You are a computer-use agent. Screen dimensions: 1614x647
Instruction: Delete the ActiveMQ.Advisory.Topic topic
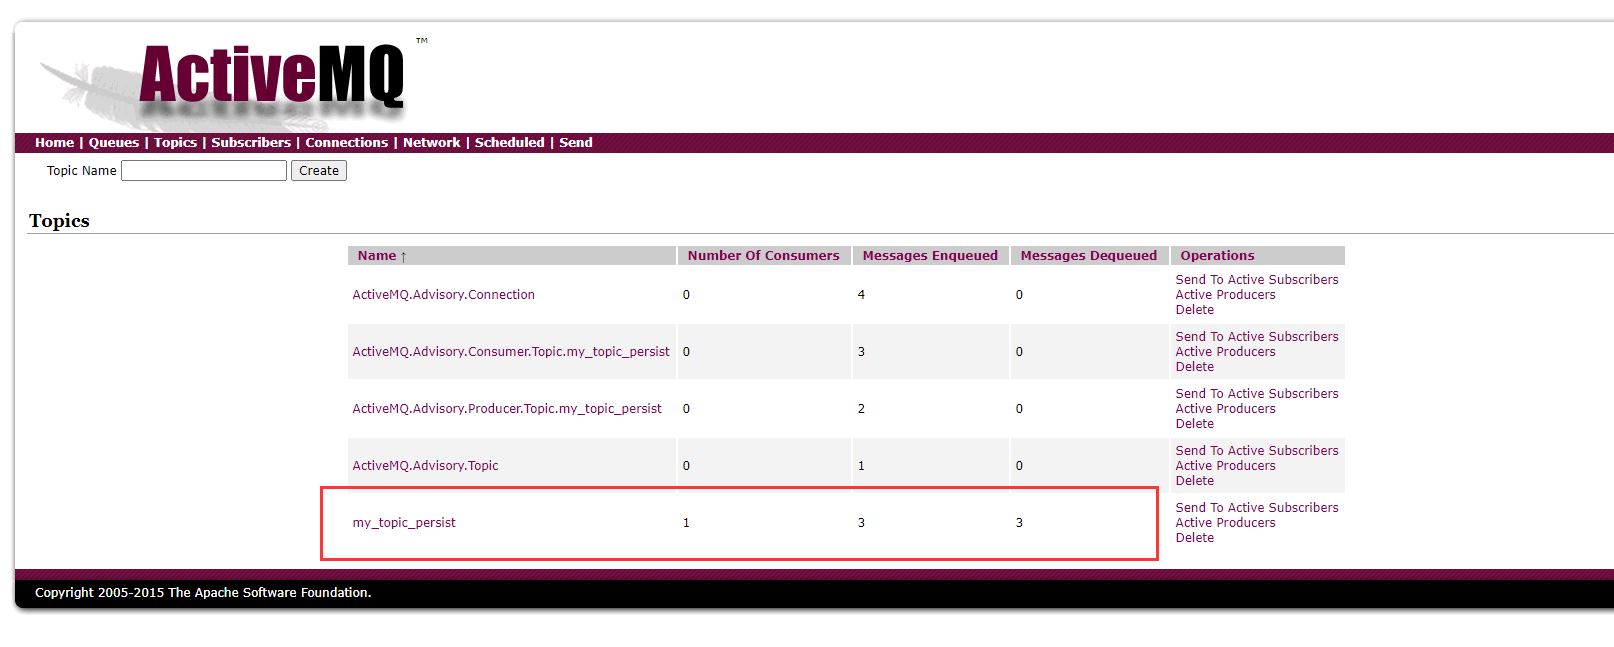[x=1195, y=481]
